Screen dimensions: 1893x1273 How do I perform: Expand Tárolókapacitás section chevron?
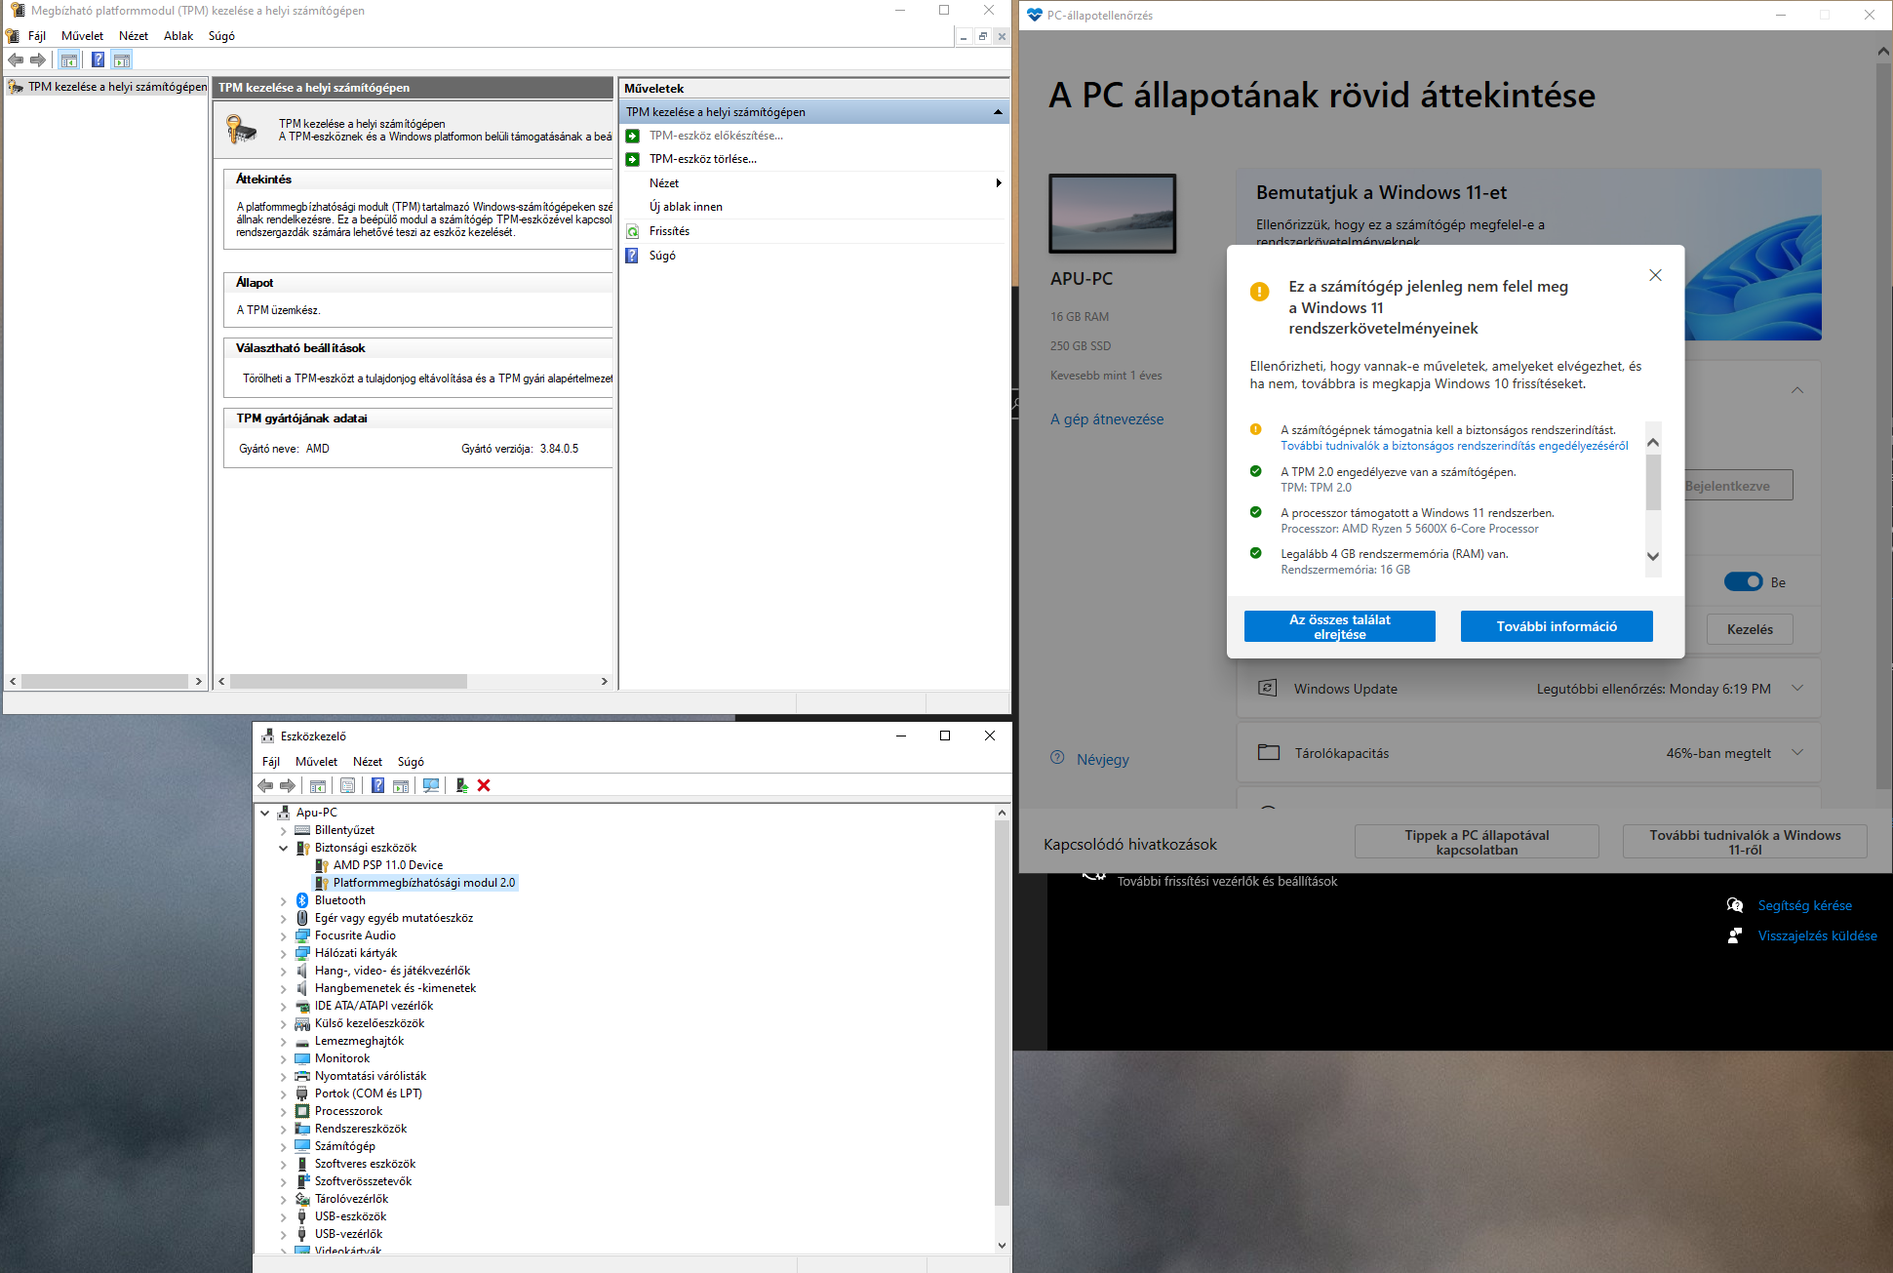pyautogui.click(x=1797, y=753)
